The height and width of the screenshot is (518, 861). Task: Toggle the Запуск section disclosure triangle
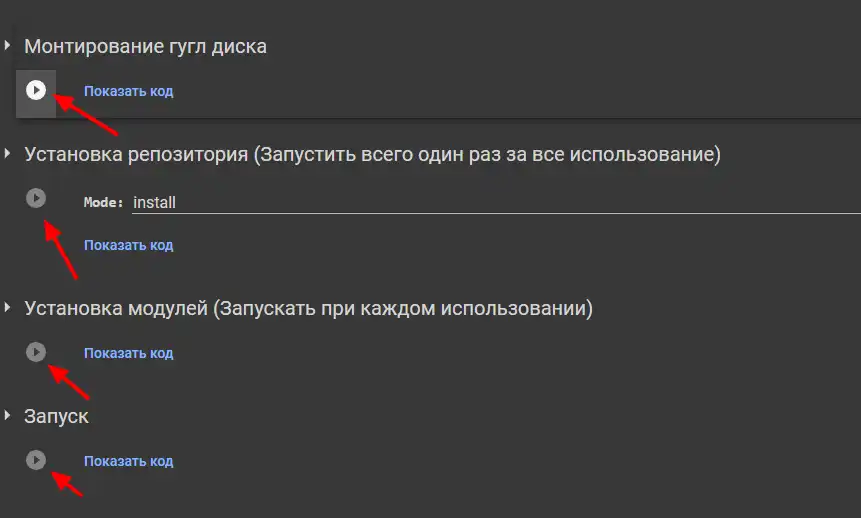(x=7, y=415)
